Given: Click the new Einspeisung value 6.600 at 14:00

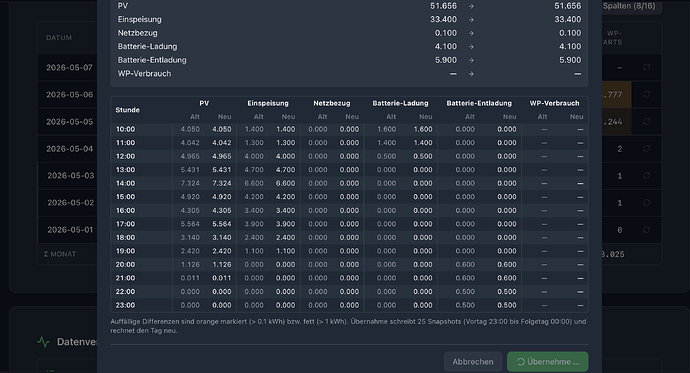Looking at the screenshot, I should pos(286,183).
